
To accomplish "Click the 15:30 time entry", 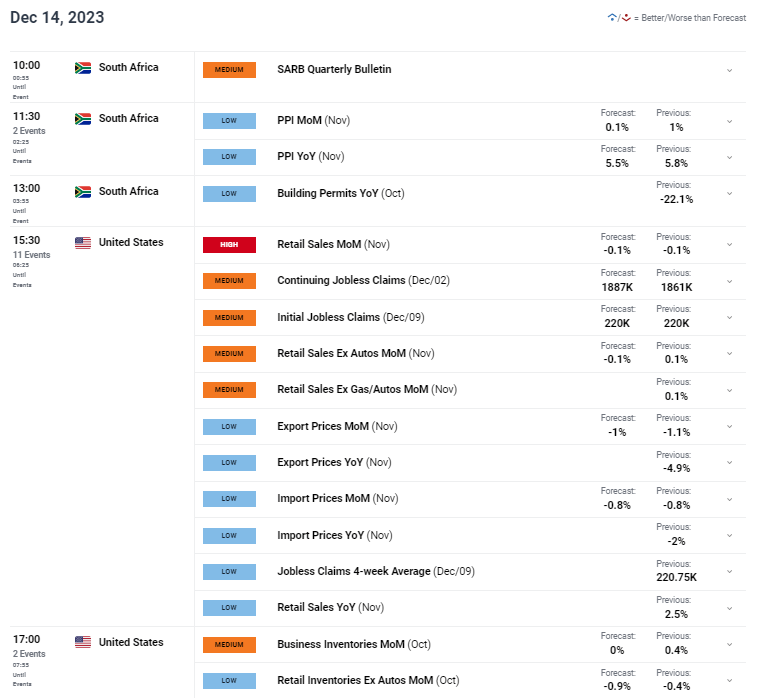I will pos(27,240).
